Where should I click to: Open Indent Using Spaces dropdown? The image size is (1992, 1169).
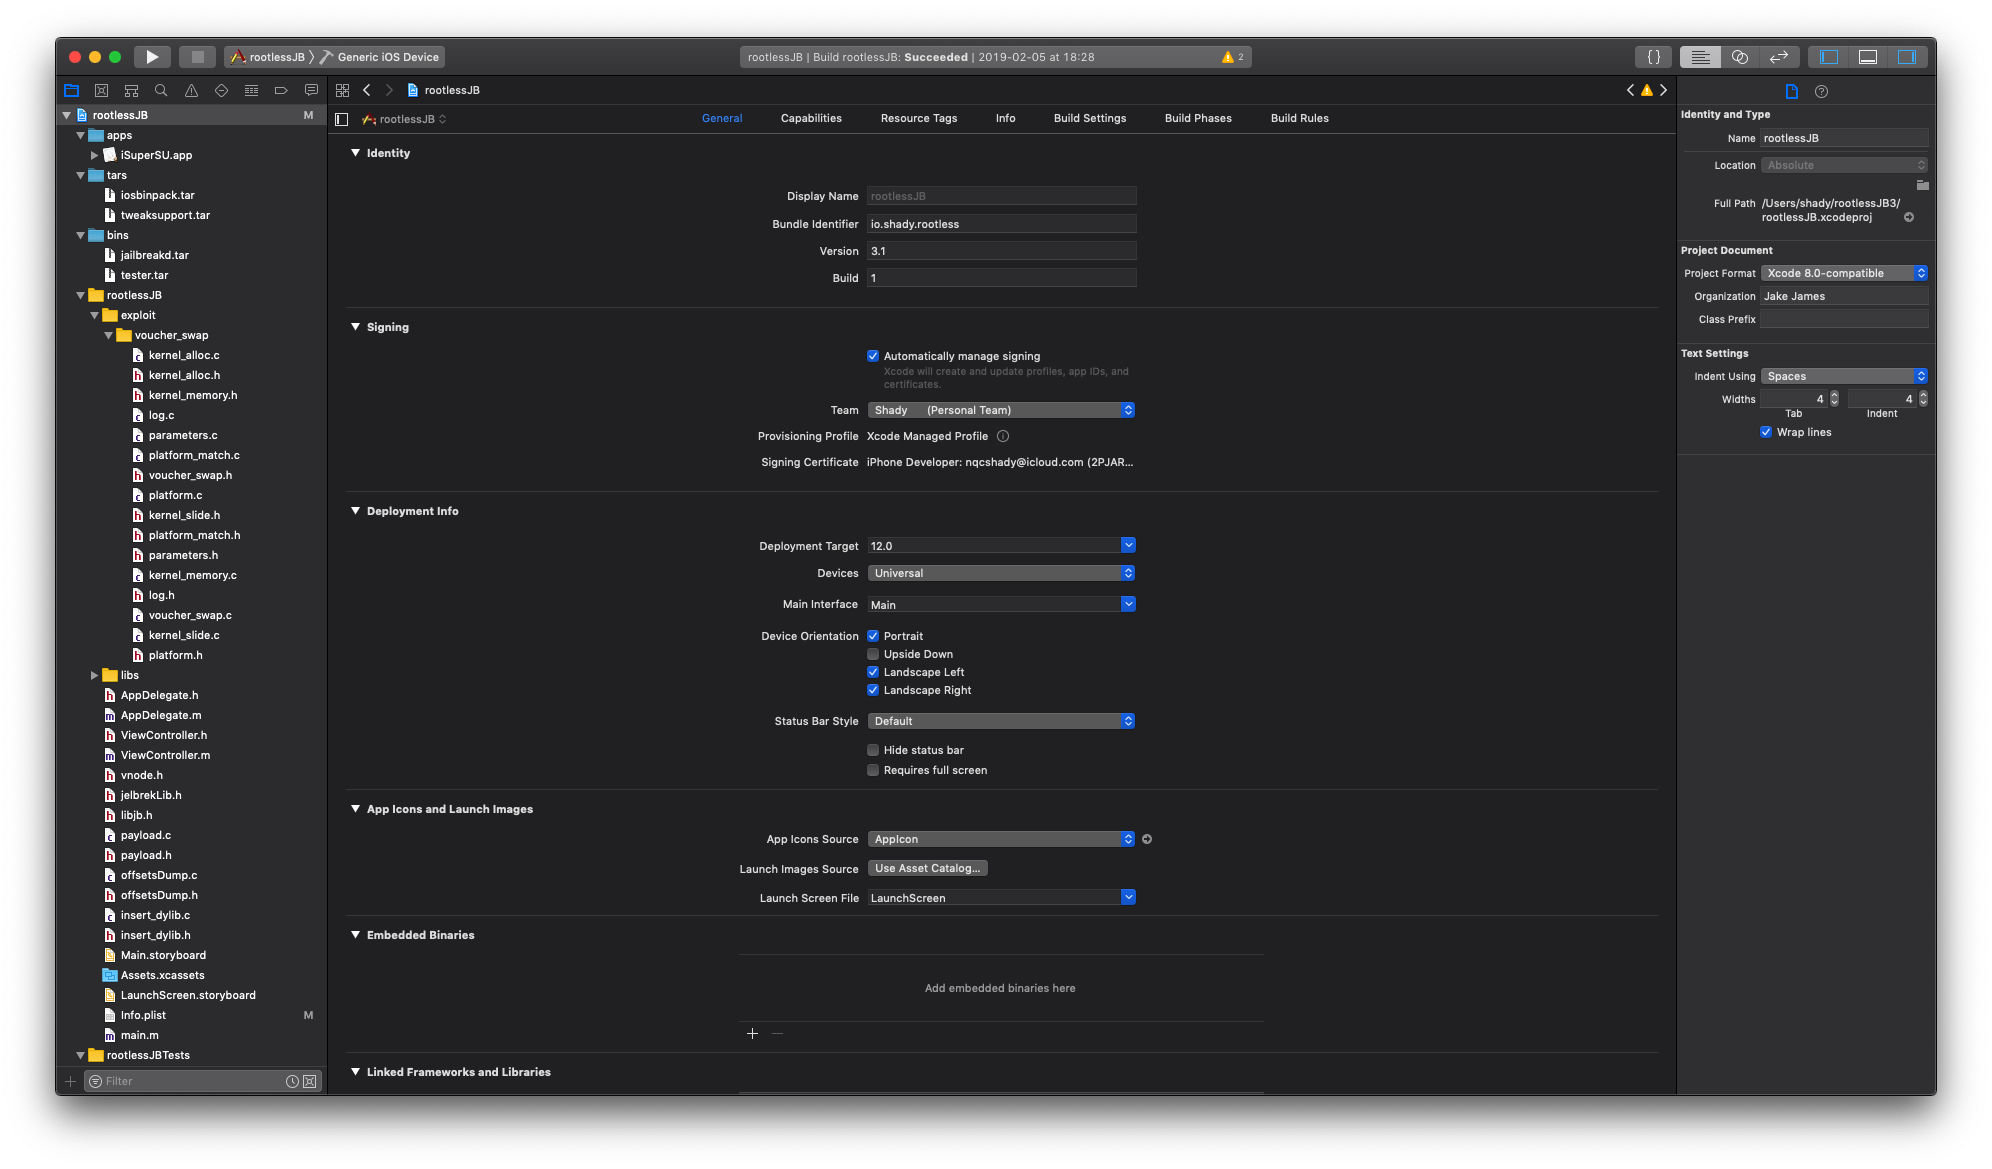[1844, 376]
